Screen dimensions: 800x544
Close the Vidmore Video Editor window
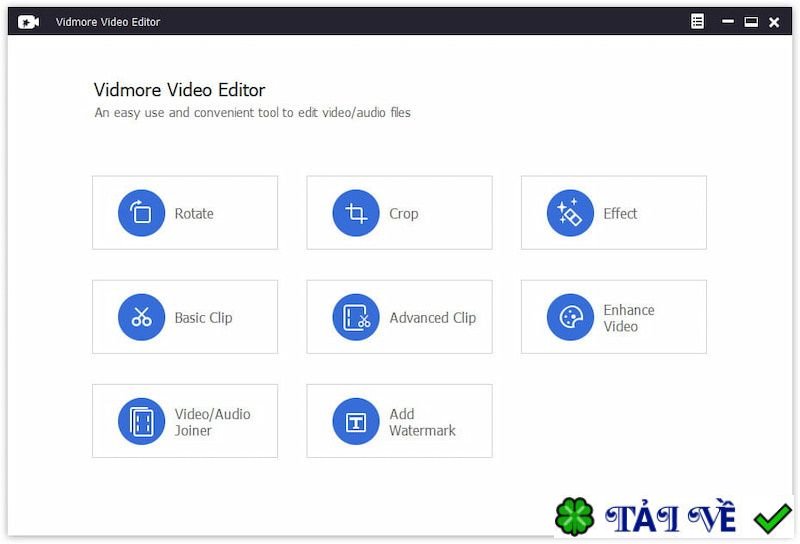pos(774,22)
